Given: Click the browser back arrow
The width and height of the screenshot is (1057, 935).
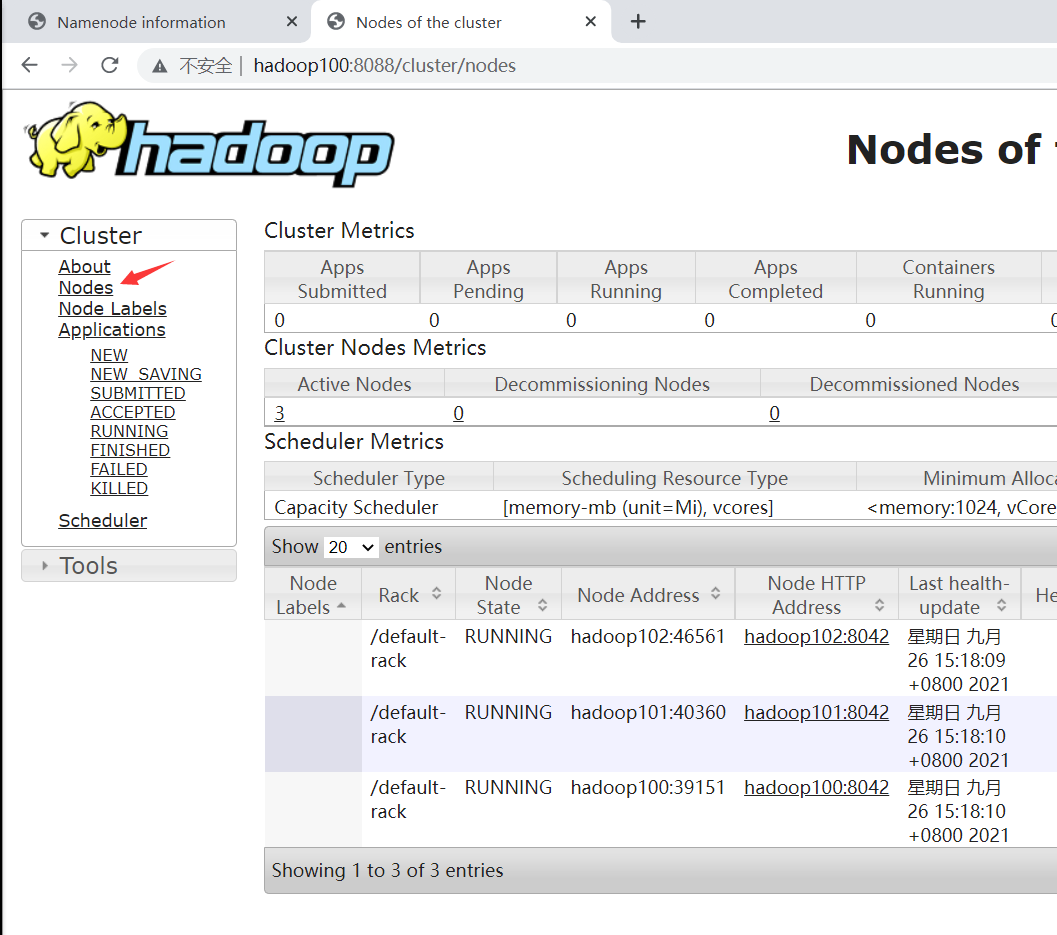Looking at the screenshot, I should tap(30, 65).
